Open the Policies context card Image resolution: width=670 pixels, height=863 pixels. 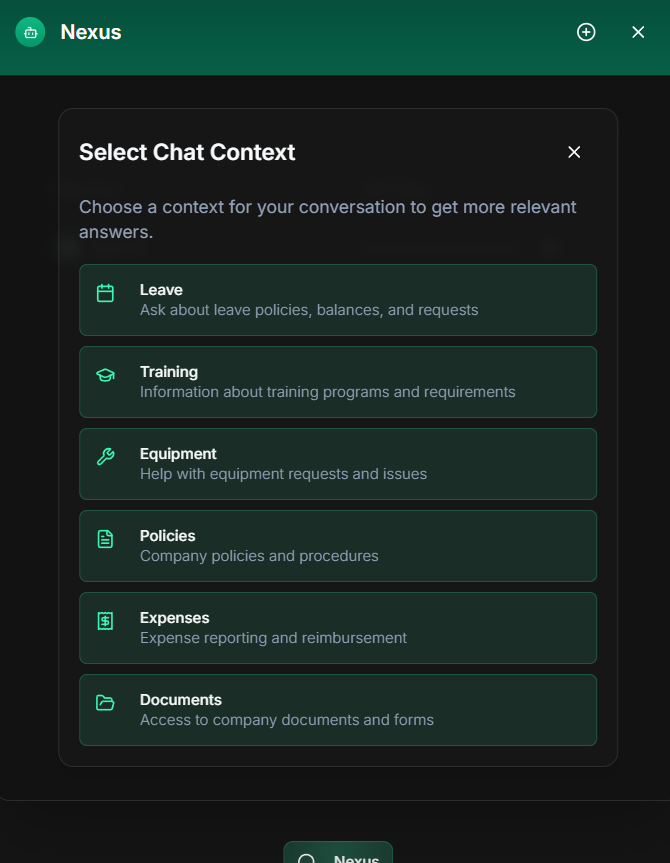pos(338,546)
